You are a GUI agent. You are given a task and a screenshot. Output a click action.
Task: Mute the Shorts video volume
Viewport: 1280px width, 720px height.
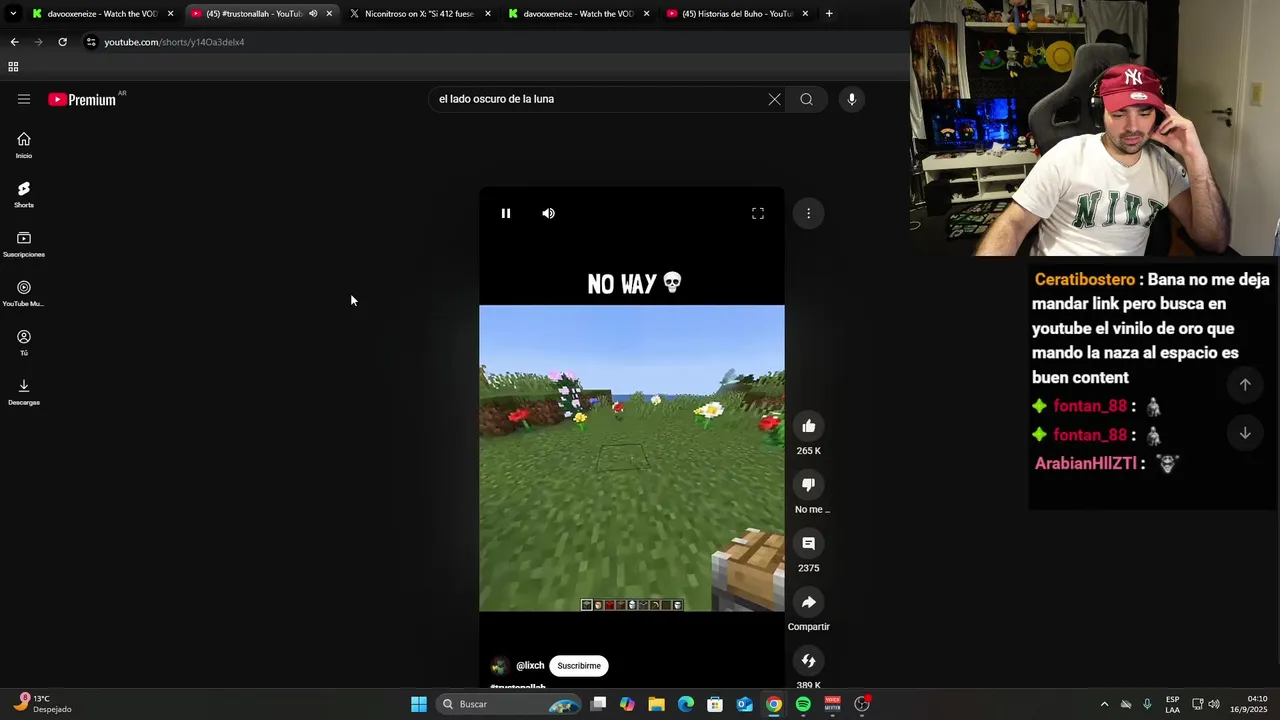(x=548, y=213)
